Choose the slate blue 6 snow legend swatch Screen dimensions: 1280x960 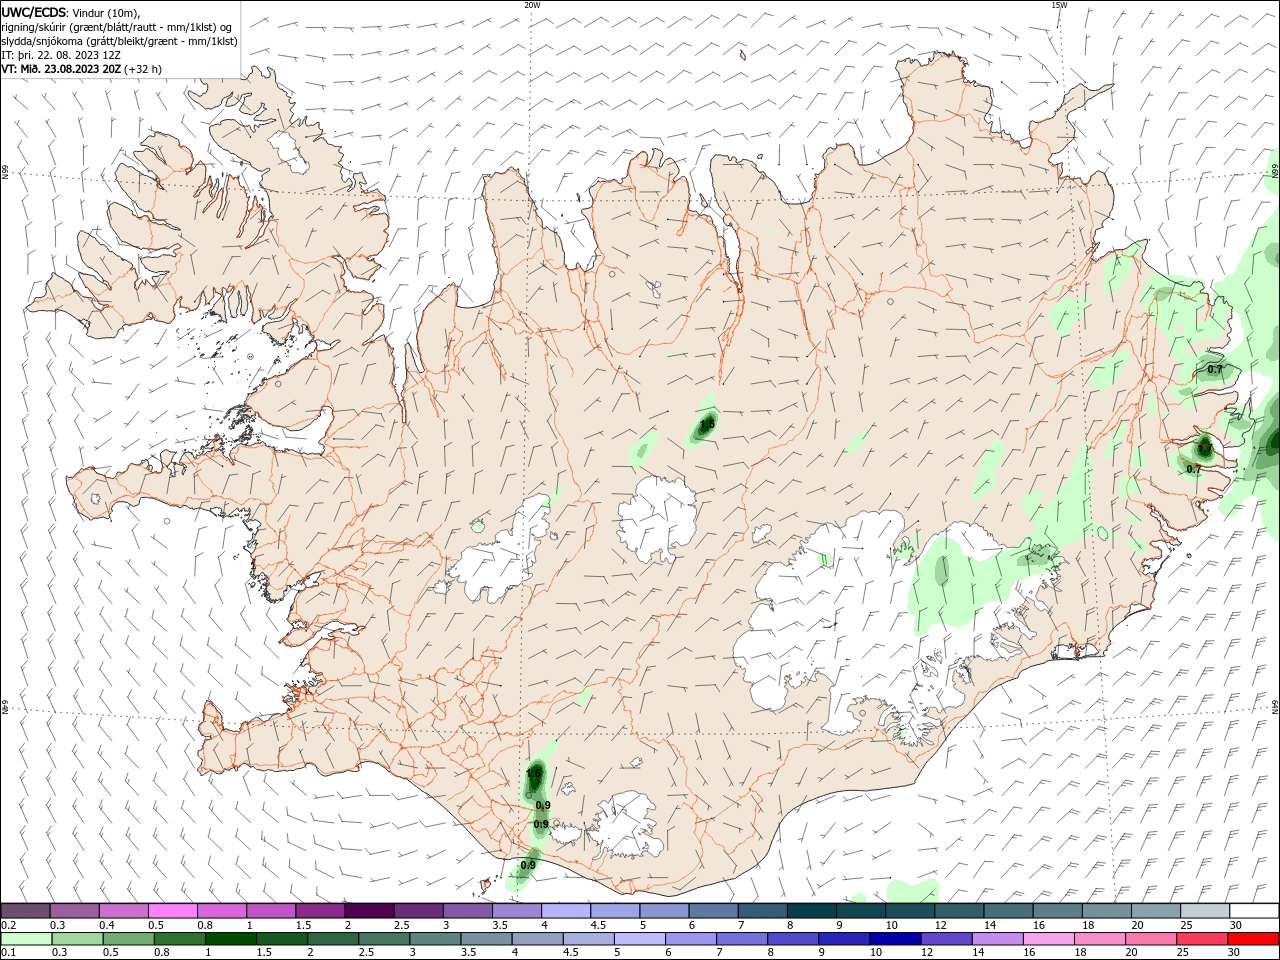[x=714, y=911]
